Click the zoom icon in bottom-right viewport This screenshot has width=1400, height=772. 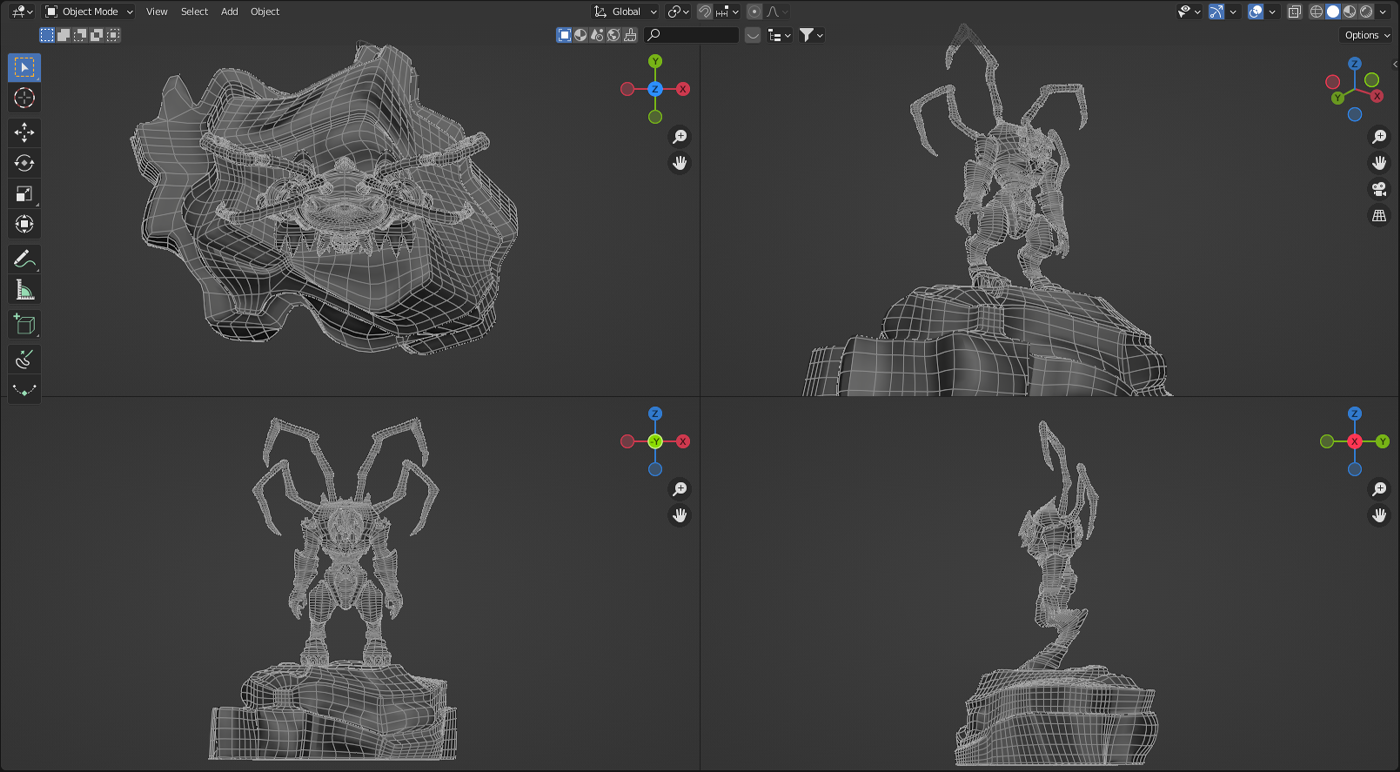(x=1379, y=489)
